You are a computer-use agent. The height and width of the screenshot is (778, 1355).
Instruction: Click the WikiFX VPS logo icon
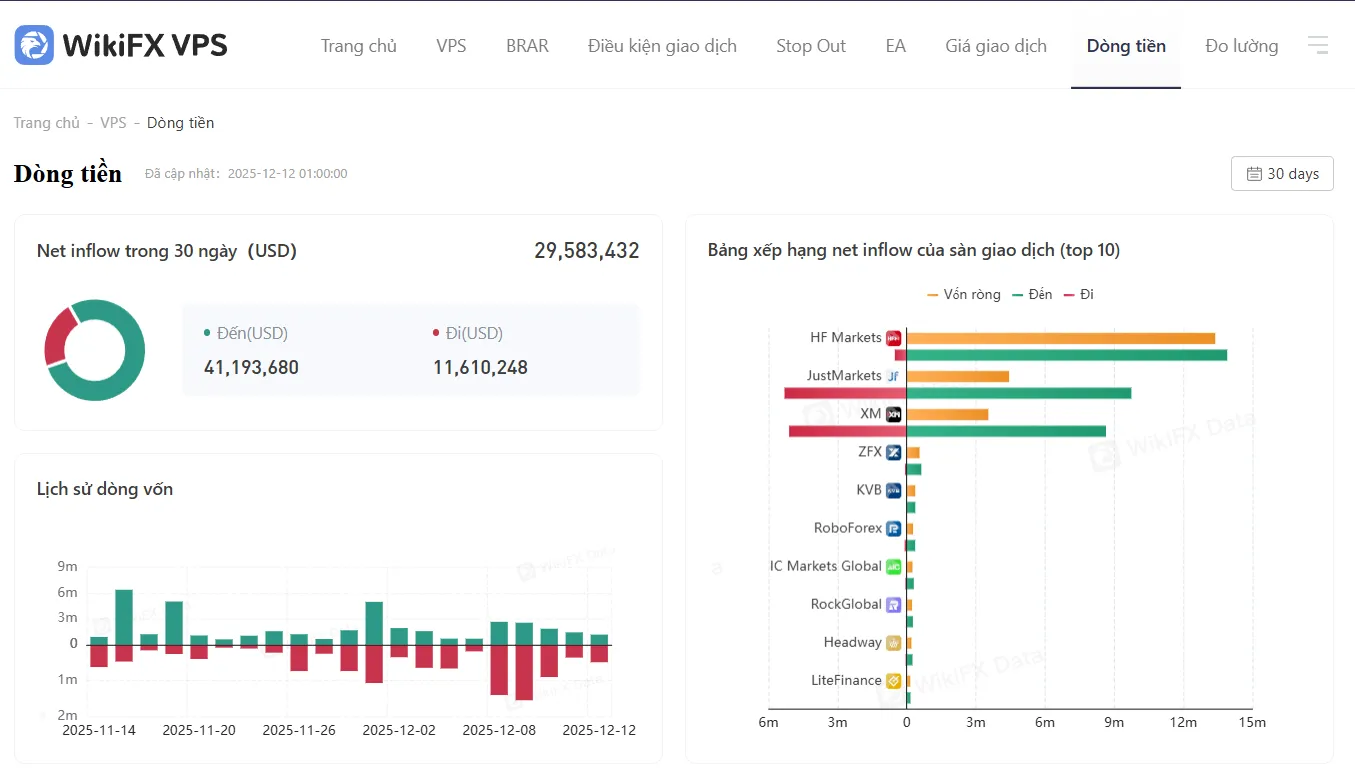34,45
